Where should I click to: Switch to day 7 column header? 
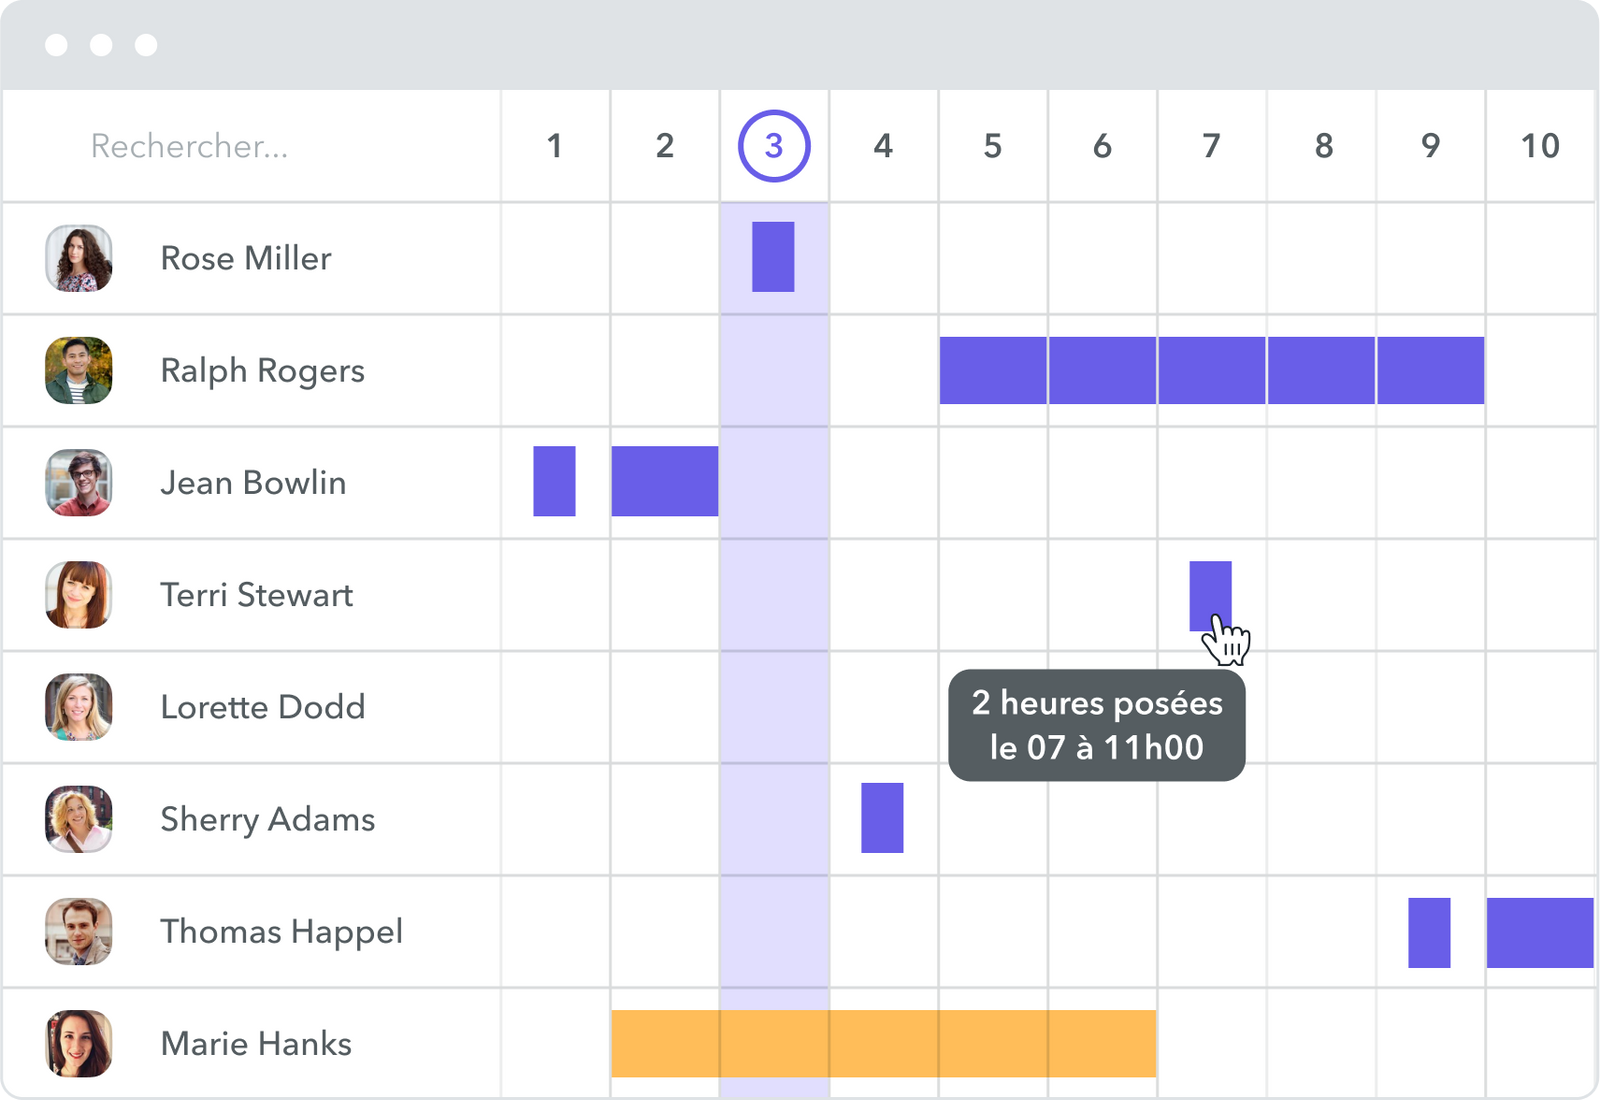click(x=1211, y=146)
